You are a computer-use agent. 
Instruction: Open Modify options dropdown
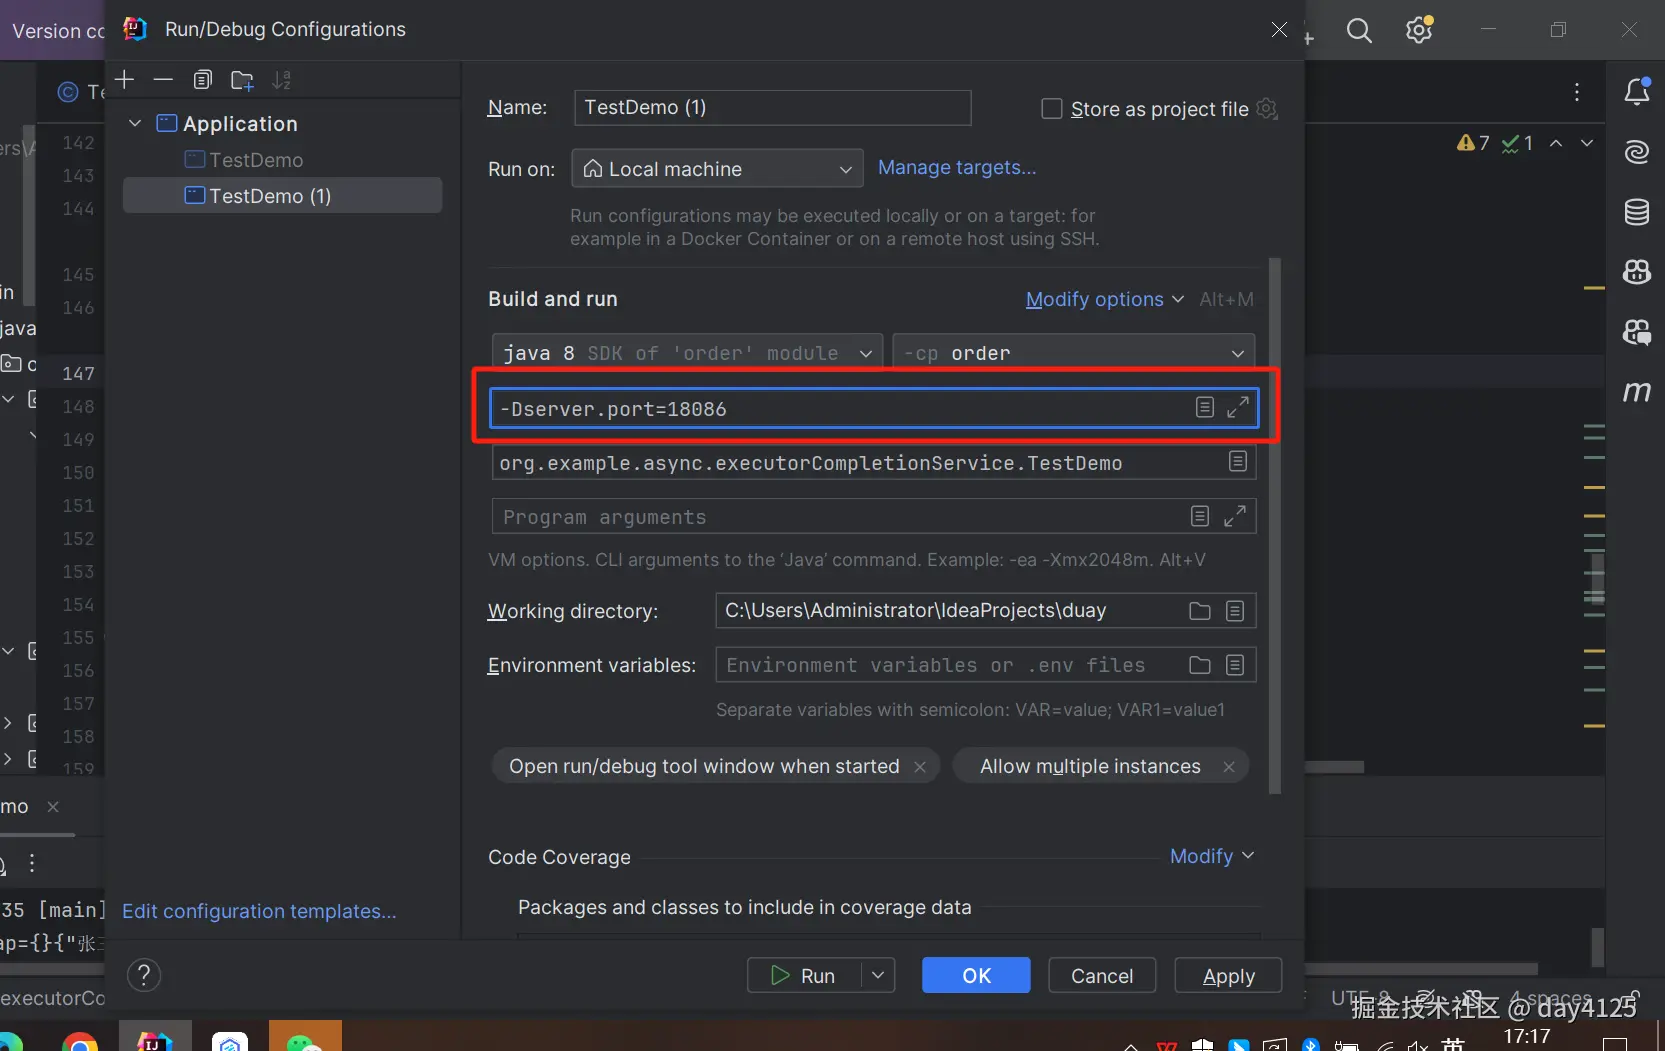tap(1105, 299)
